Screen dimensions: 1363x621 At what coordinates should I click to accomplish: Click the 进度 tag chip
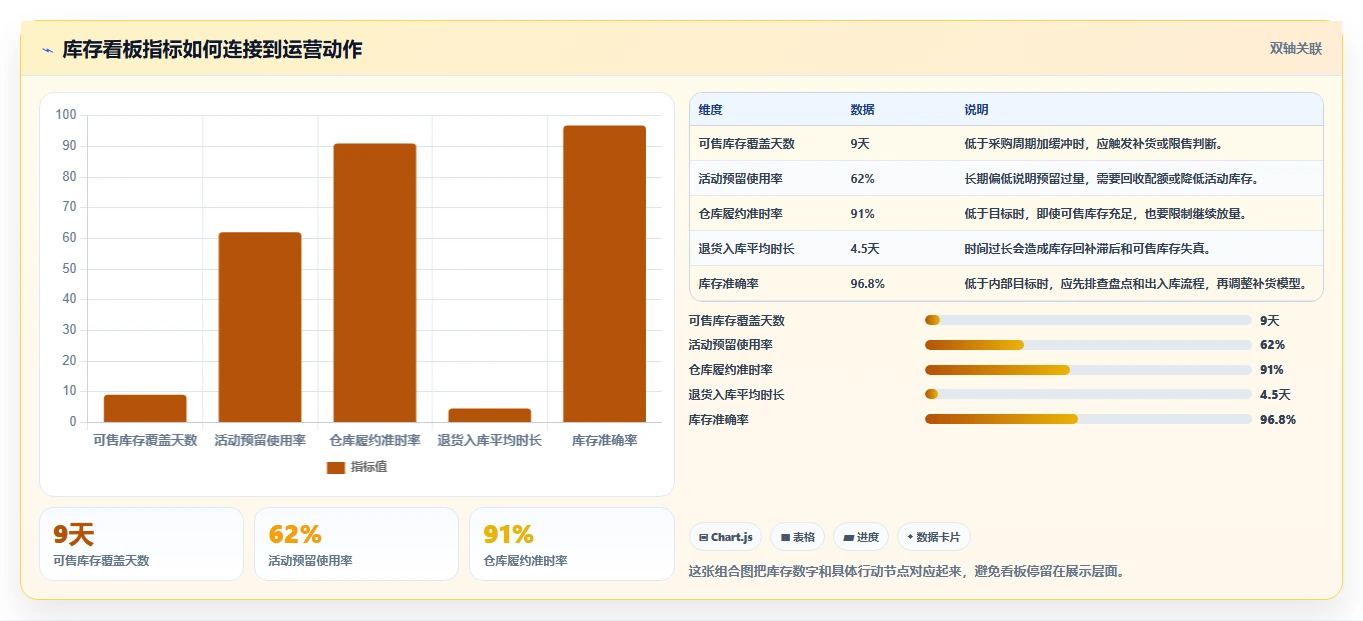[861, 537]
